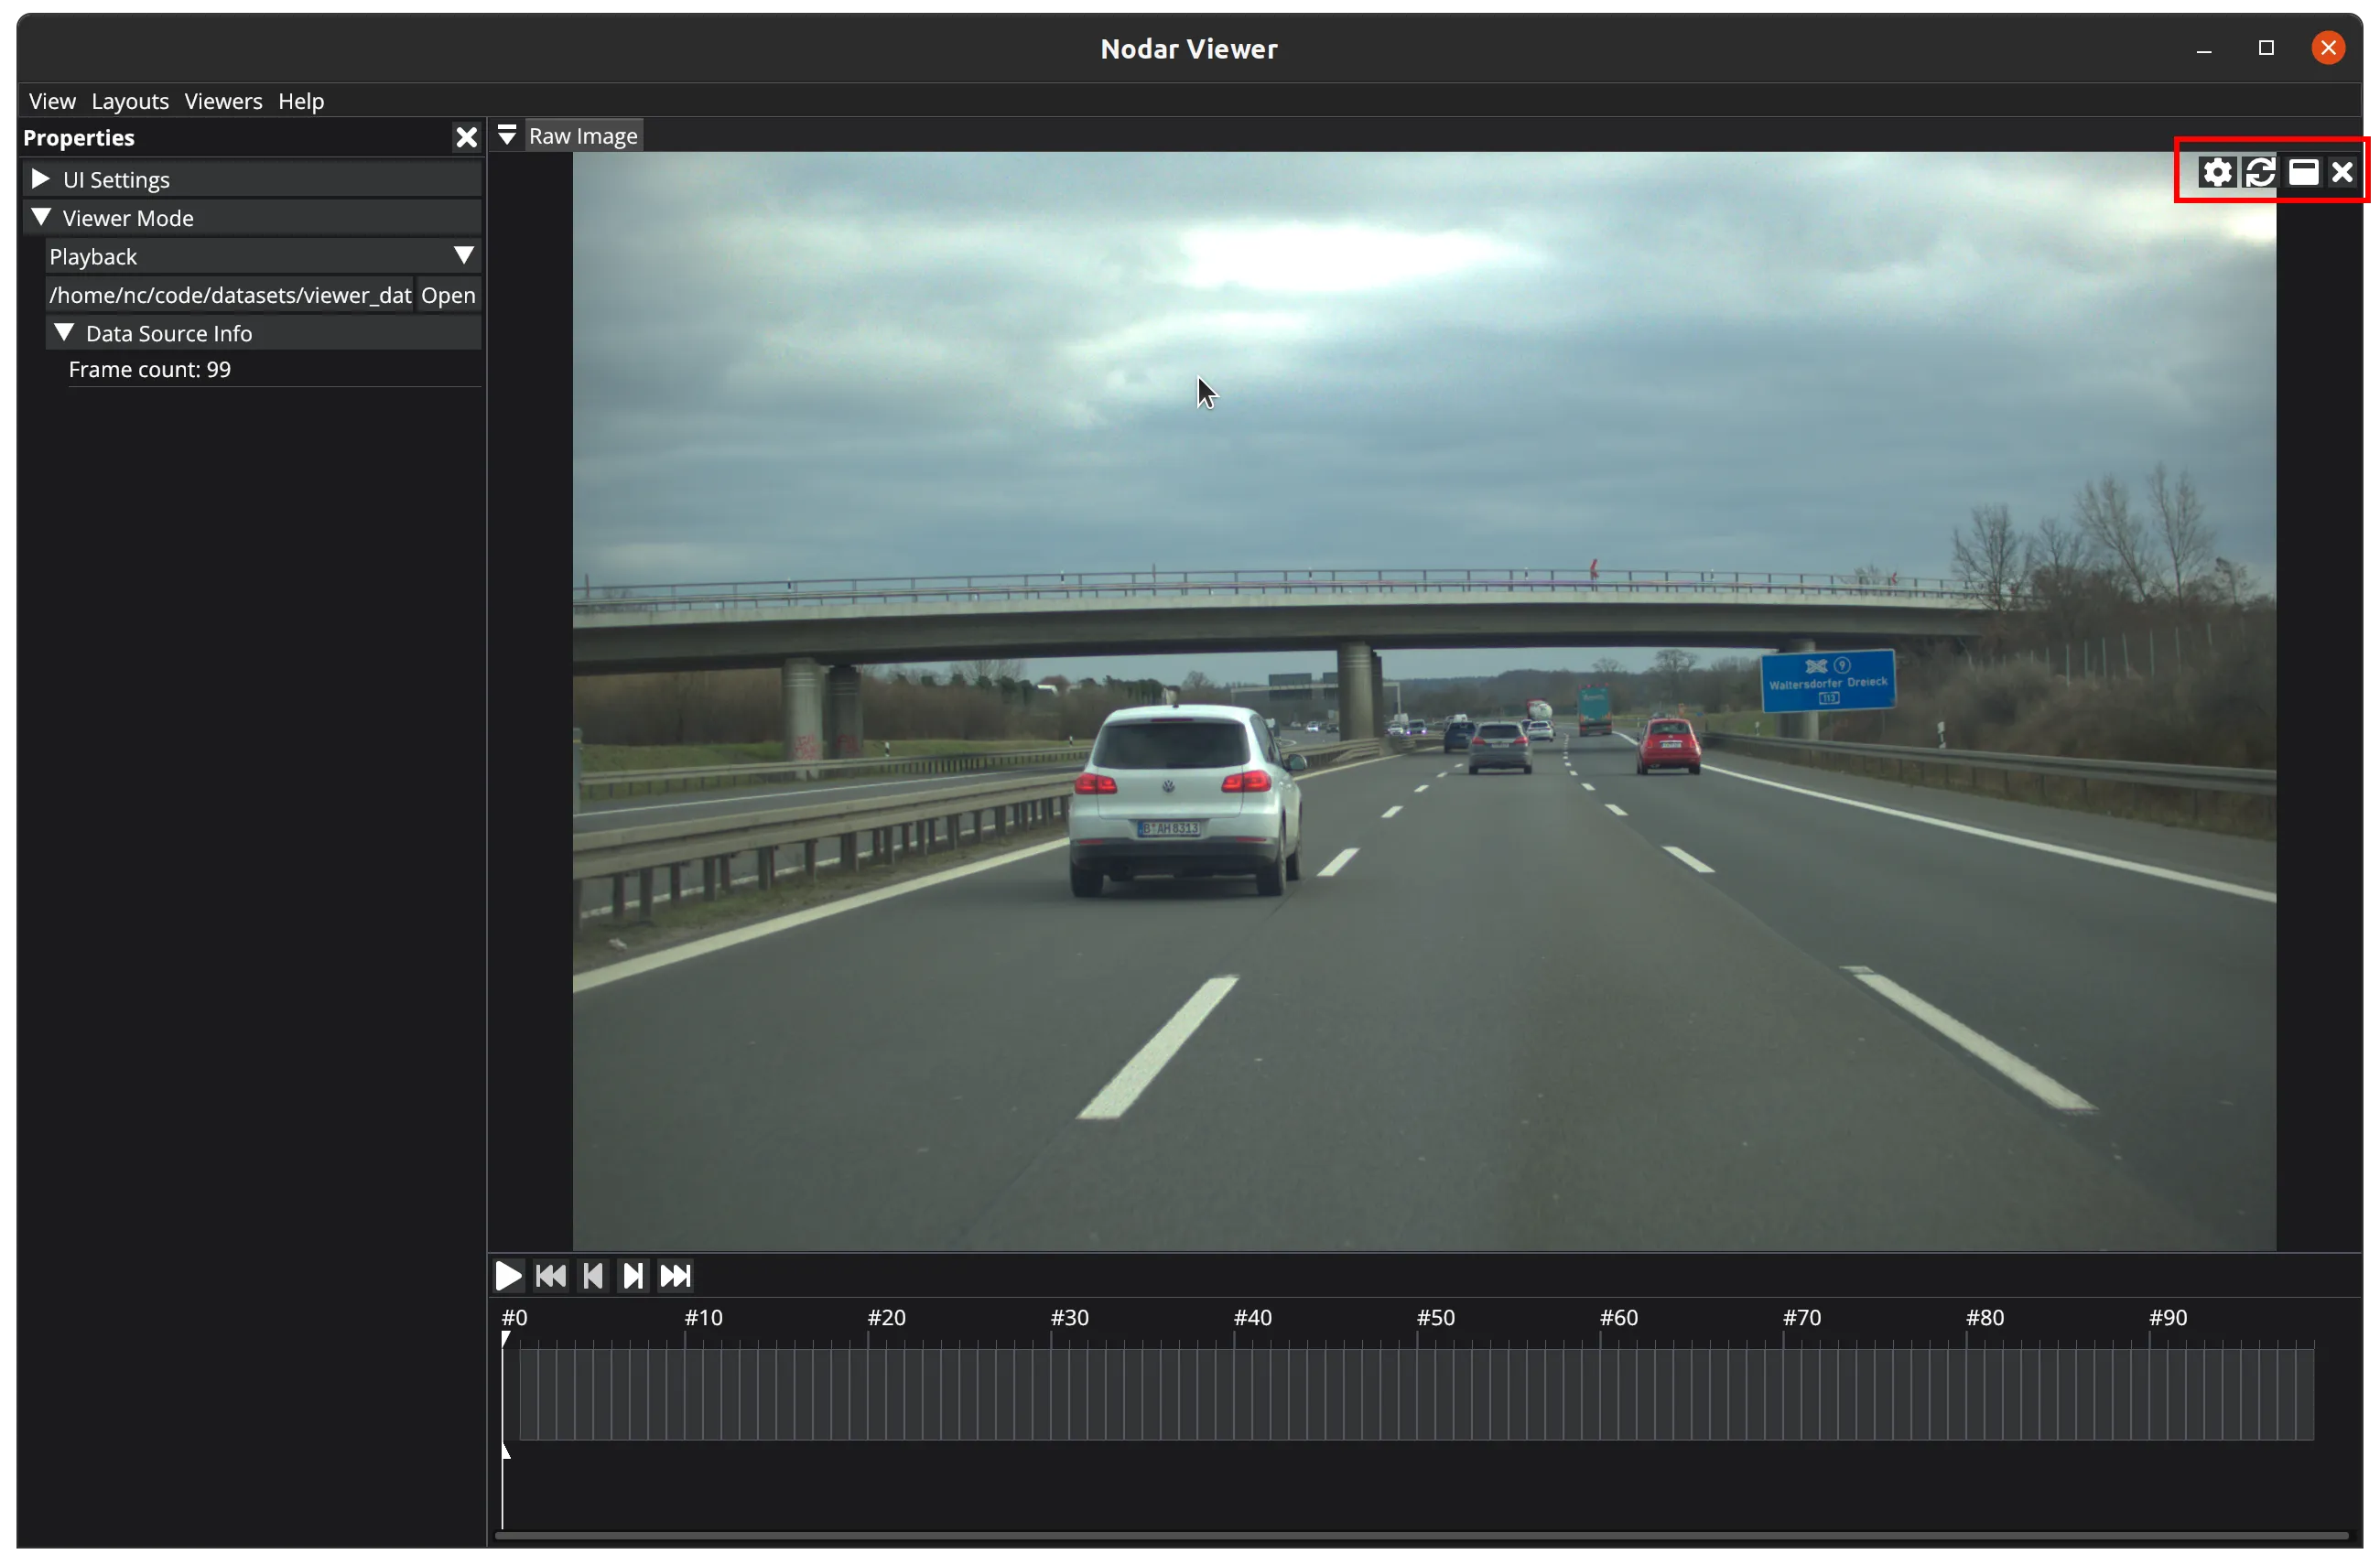Click the dataset path input field
This screenshot has width=2380, height=1565.
pyautogui.click(x=230, y=295)
